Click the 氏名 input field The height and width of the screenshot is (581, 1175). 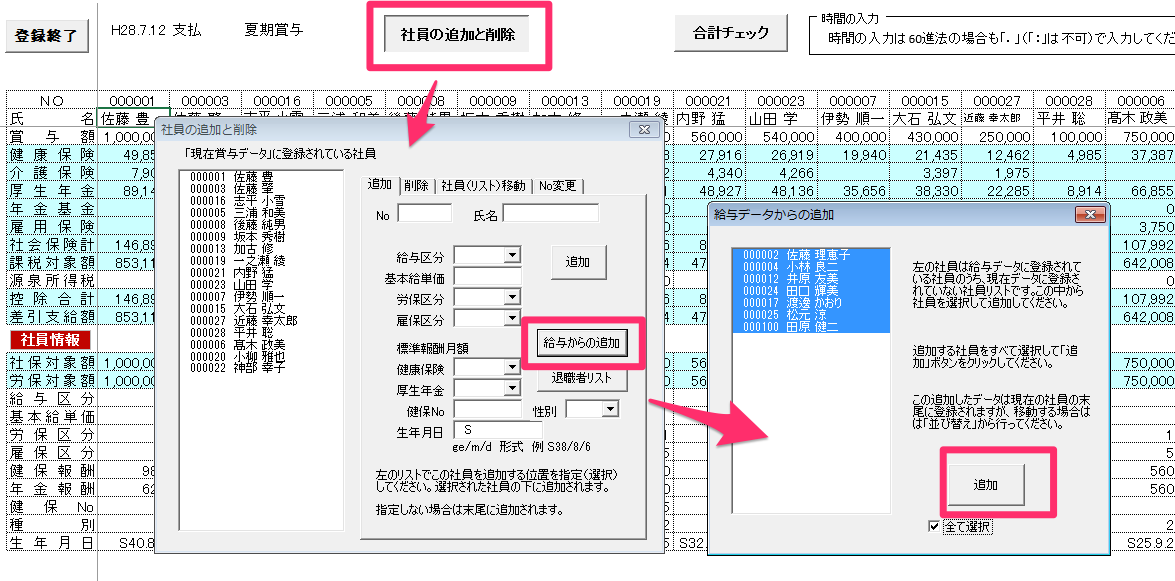click(x=551, y=214)
